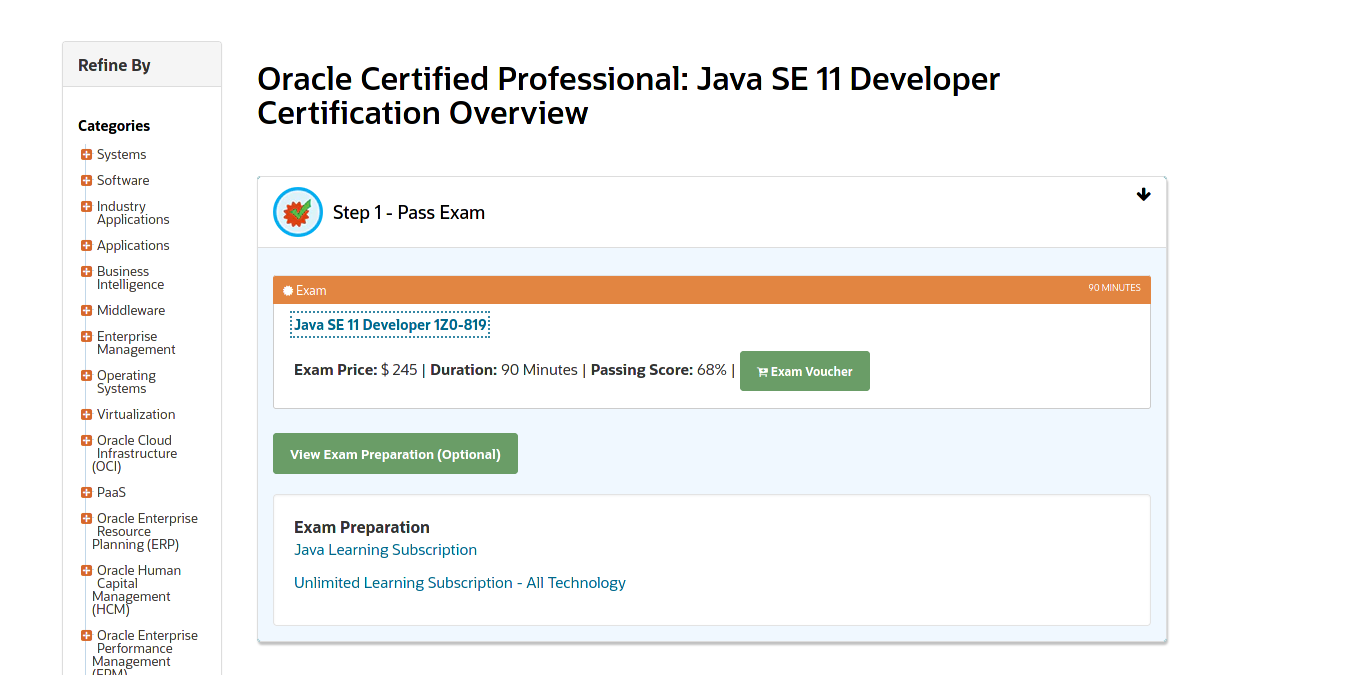Collapse Step 1 panel with down arrow
Screen dimensions: 1372x675
pyautogui.click(x=1144, y=195)
